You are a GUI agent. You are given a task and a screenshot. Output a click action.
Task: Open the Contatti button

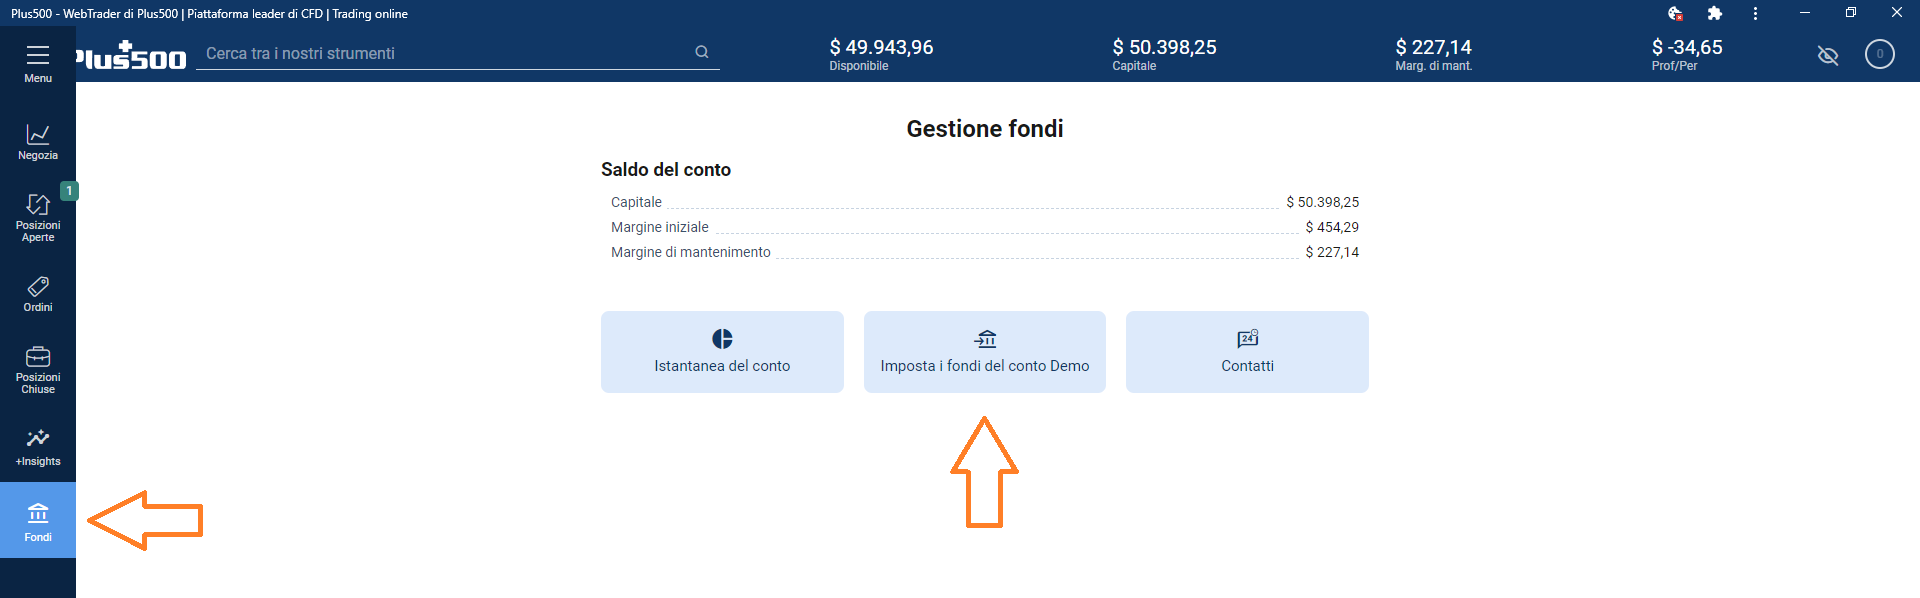[1247, 352]
